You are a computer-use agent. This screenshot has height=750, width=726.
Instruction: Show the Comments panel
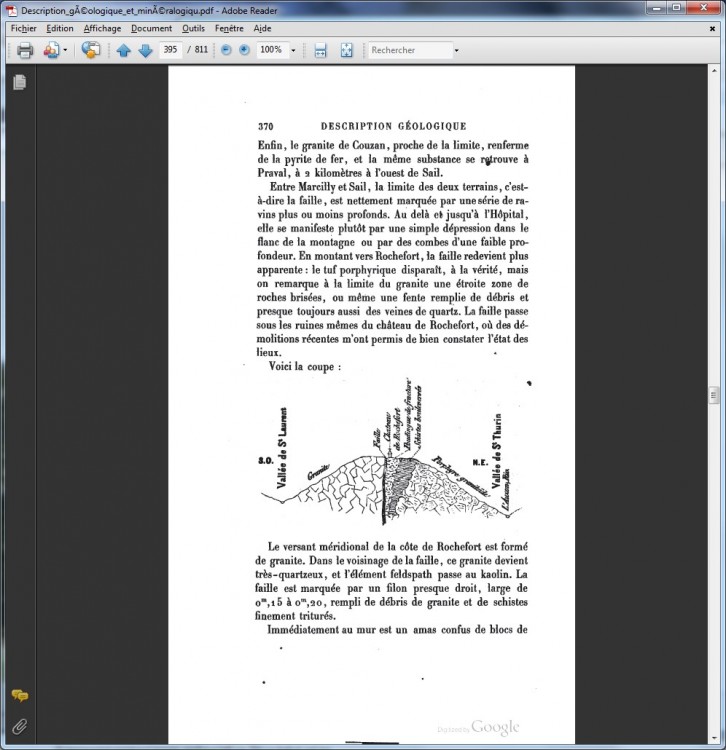click(19, 696)
